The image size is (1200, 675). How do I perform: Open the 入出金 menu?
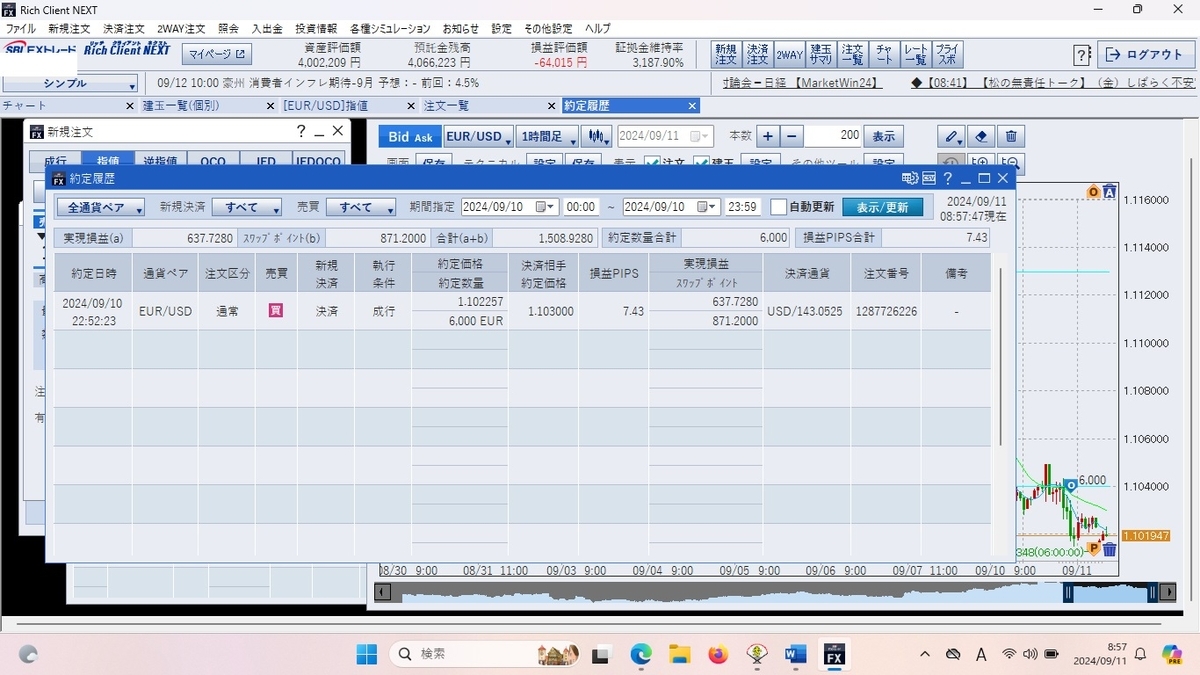click(x=267, y=29)
